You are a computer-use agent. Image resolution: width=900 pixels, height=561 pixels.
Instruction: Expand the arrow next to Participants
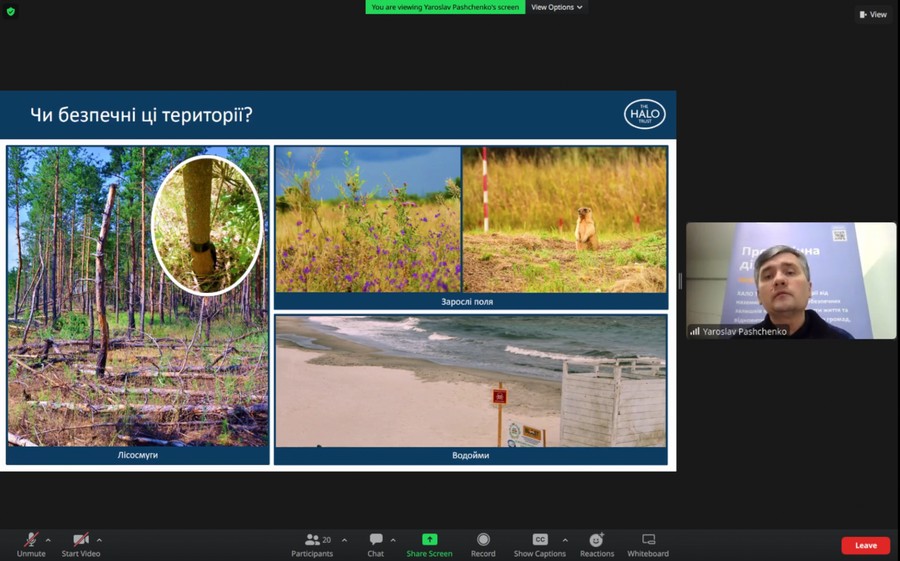click(x=344, y=540)
